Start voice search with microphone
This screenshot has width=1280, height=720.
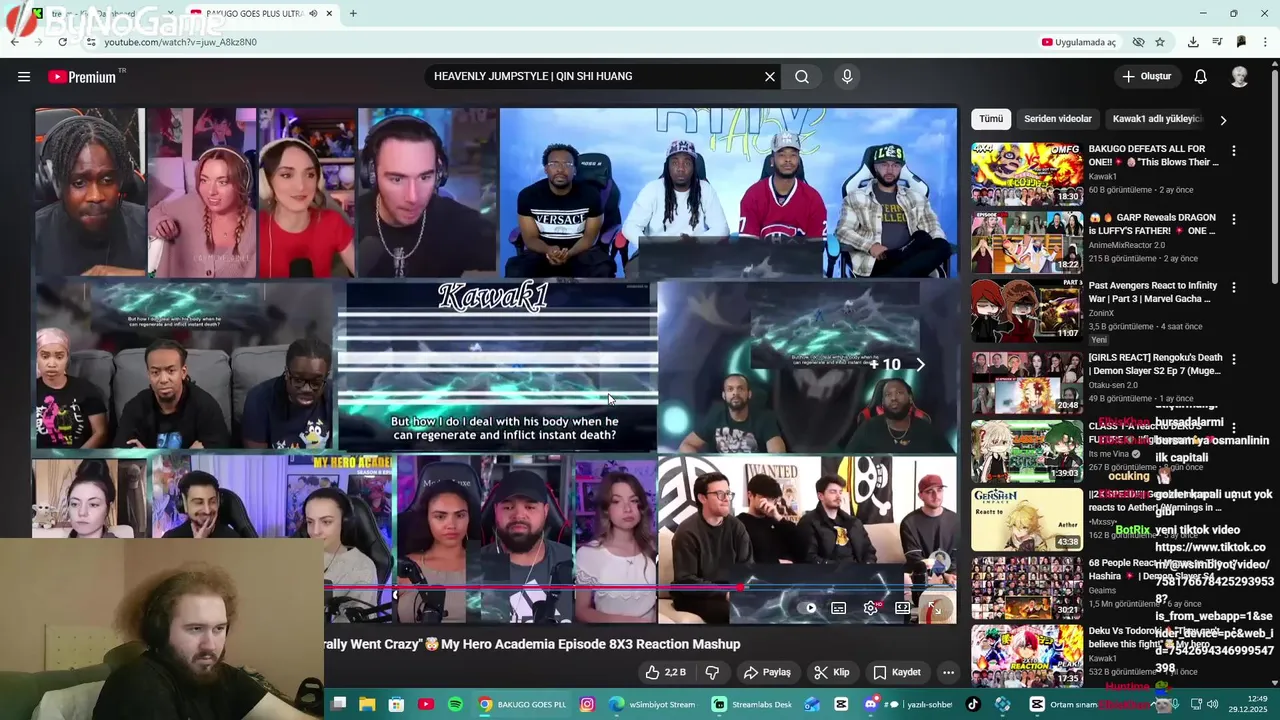pyautogui.click(x=847, y=77)
